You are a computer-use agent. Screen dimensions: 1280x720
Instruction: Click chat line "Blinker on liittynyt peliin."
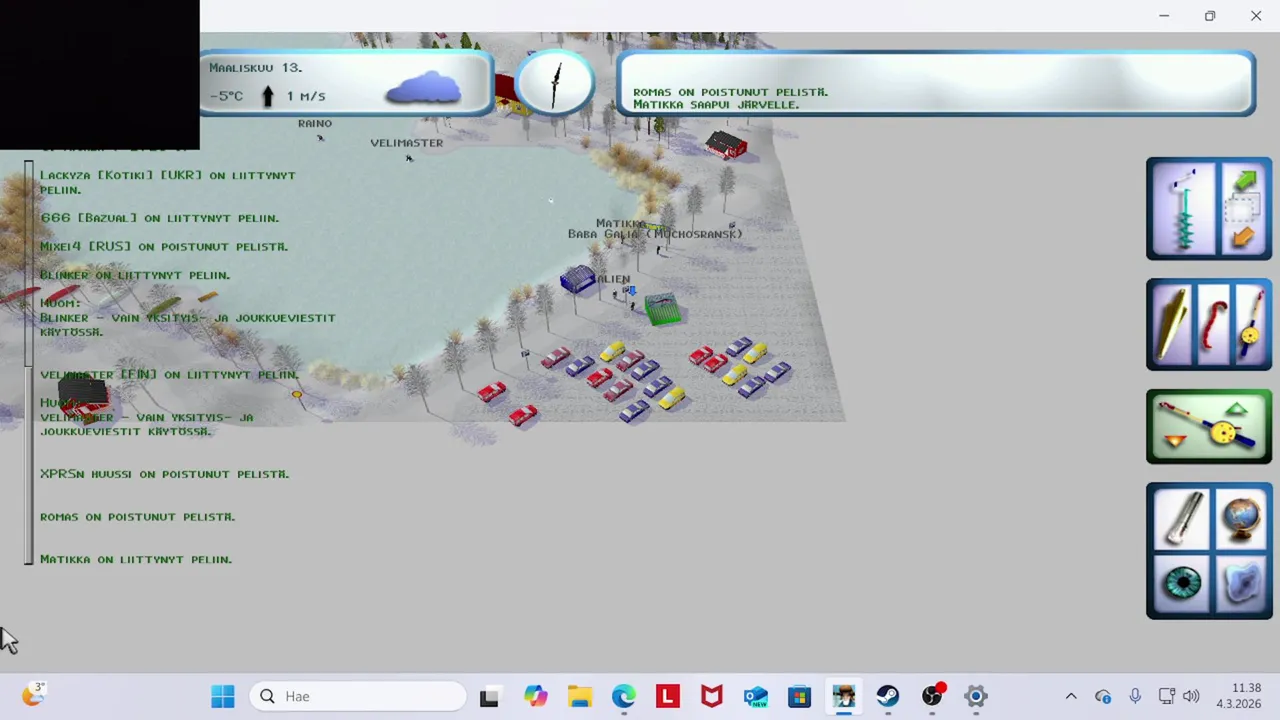click(135, 275)
